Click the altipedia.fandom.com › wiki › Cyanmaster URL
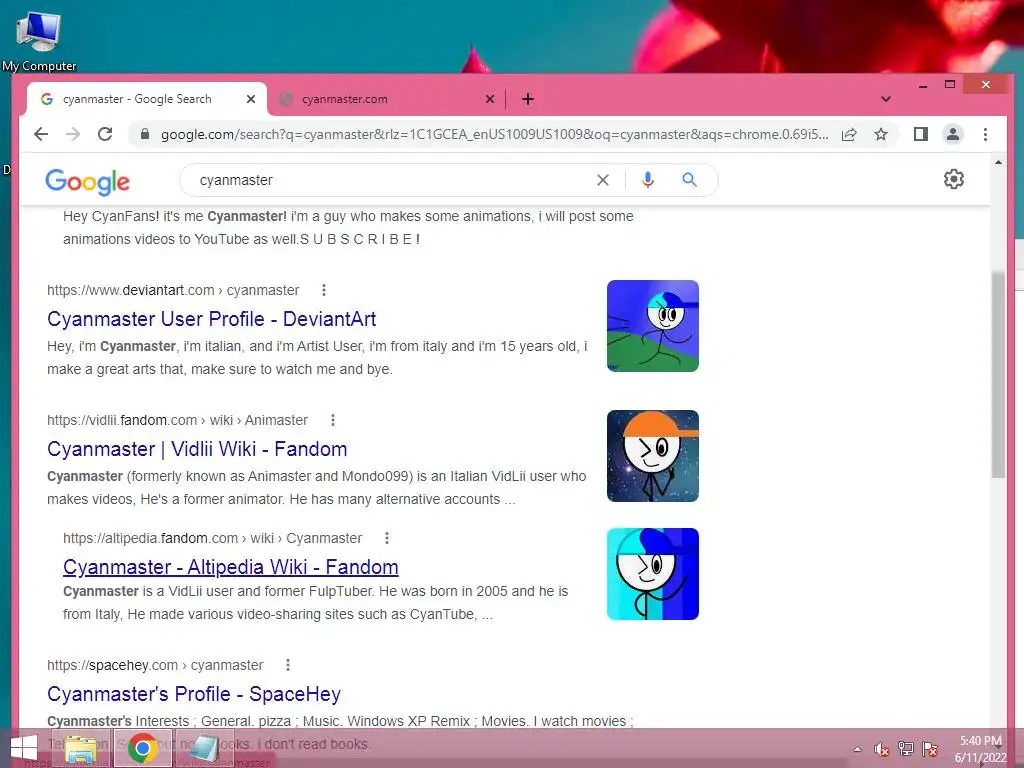 click(212, 538)
